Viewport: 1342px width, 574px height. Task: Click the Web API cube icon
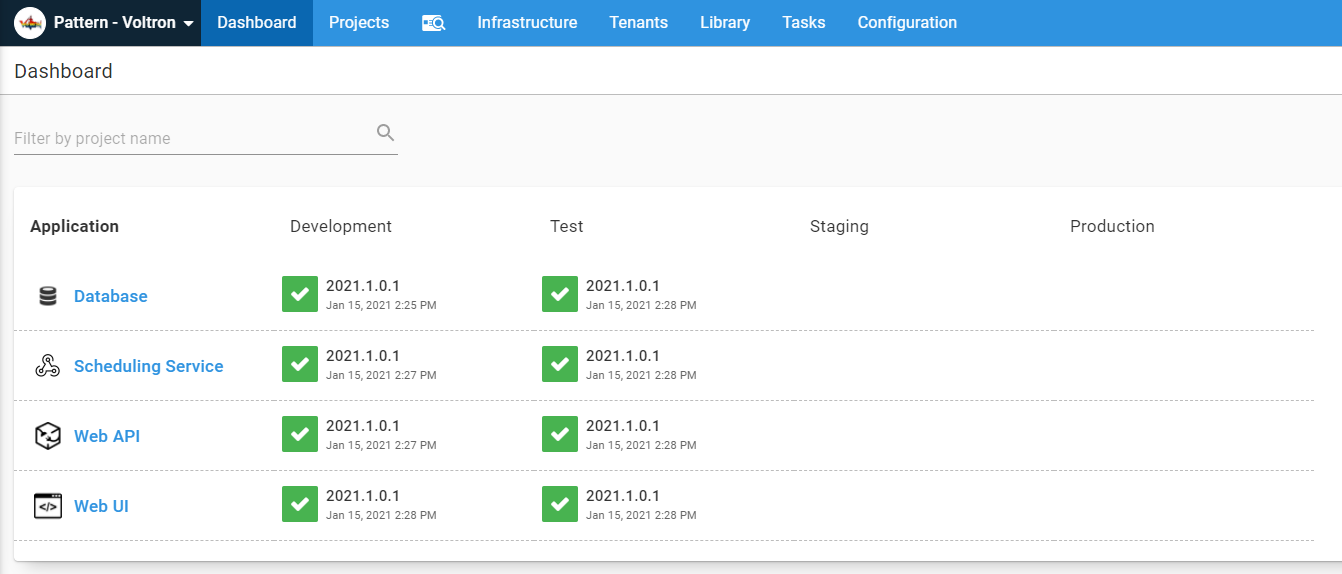pos(48,436)
